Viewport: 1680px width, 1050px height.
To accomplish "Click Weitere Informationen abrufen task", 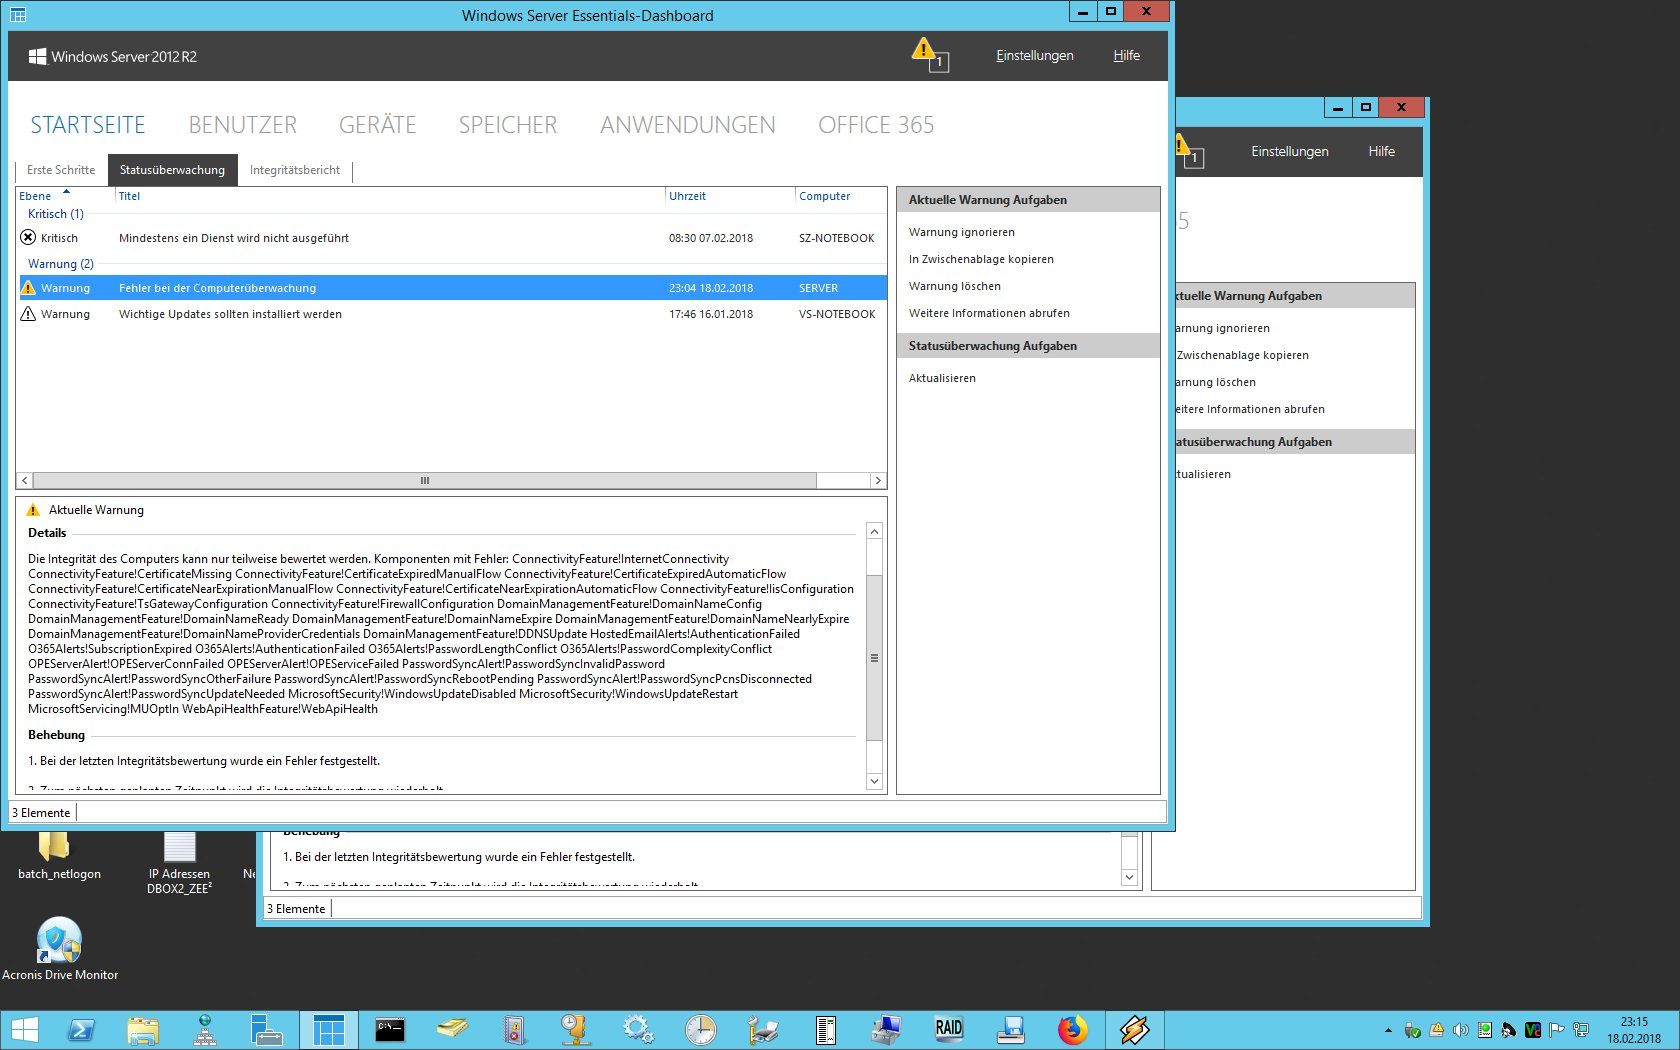I will click(x=989, y=313).
